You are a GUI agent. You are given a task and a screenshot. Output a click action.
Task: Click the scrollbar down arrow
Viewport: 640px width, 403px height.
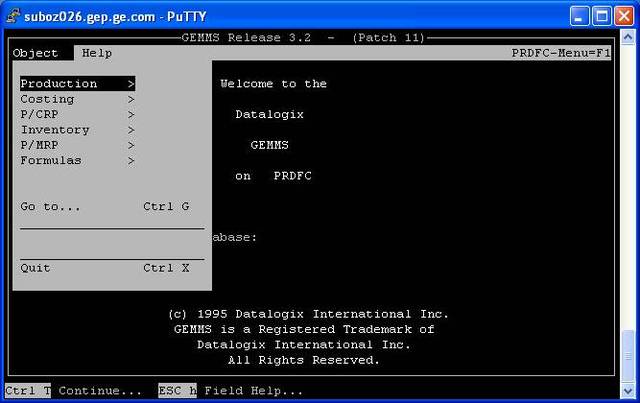[627, 391]
